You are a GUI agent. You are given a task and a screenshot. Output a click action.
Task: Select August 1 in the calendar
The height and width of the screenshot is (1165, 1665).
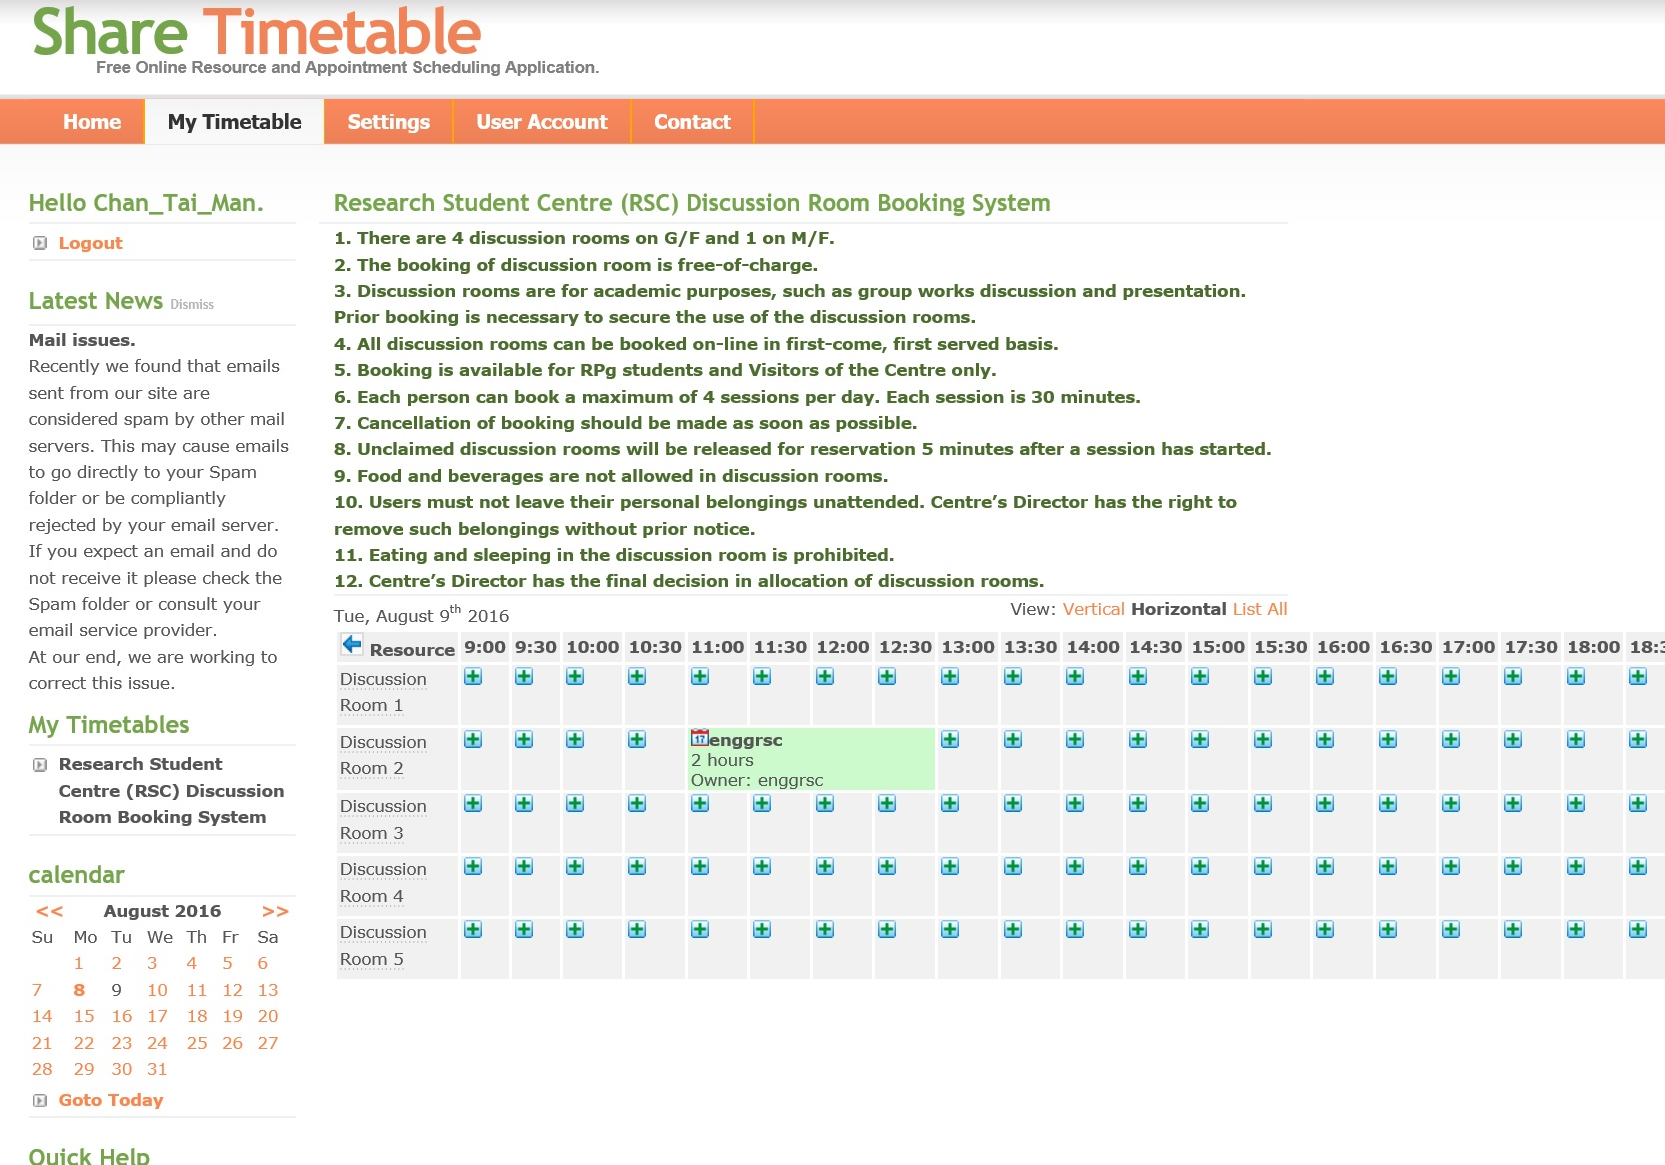[x=79, y=963]
